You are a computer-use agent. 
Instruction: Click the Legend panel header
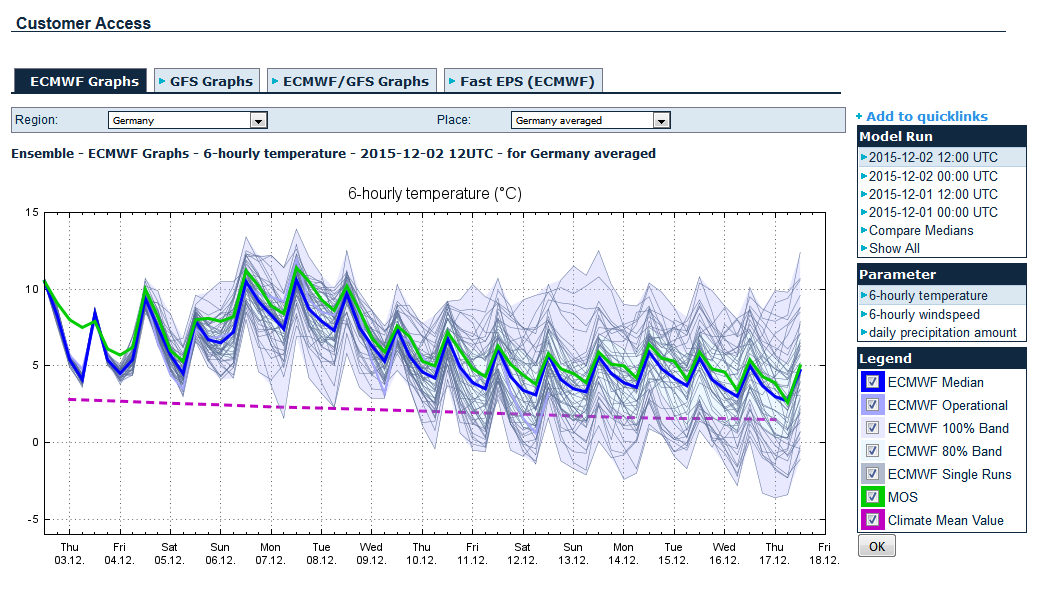[x=942, y=358]
